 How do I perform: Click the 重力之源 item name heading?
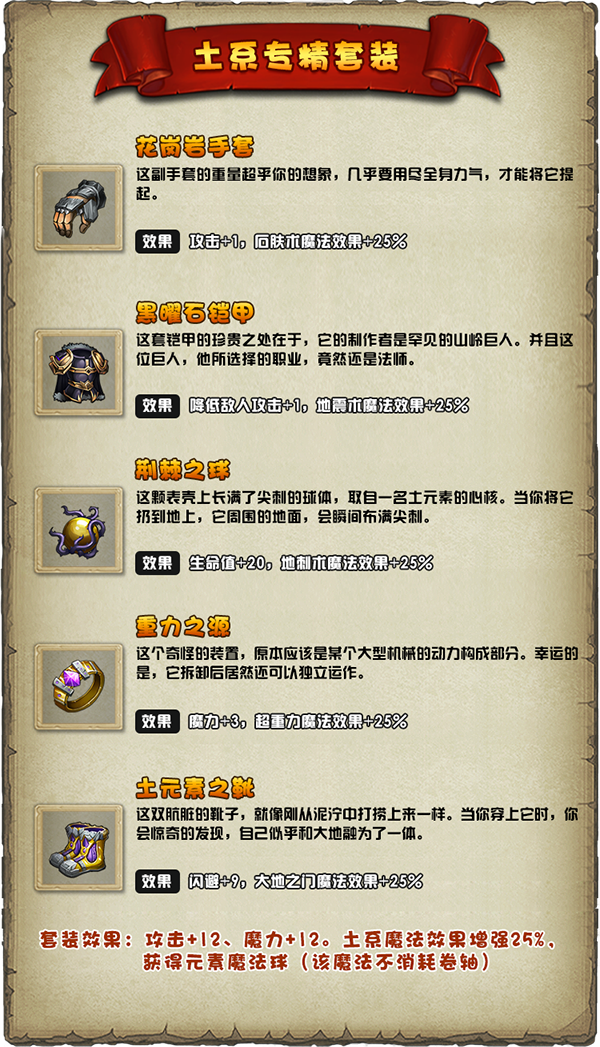pyautogui.click(x=183, y=627)
